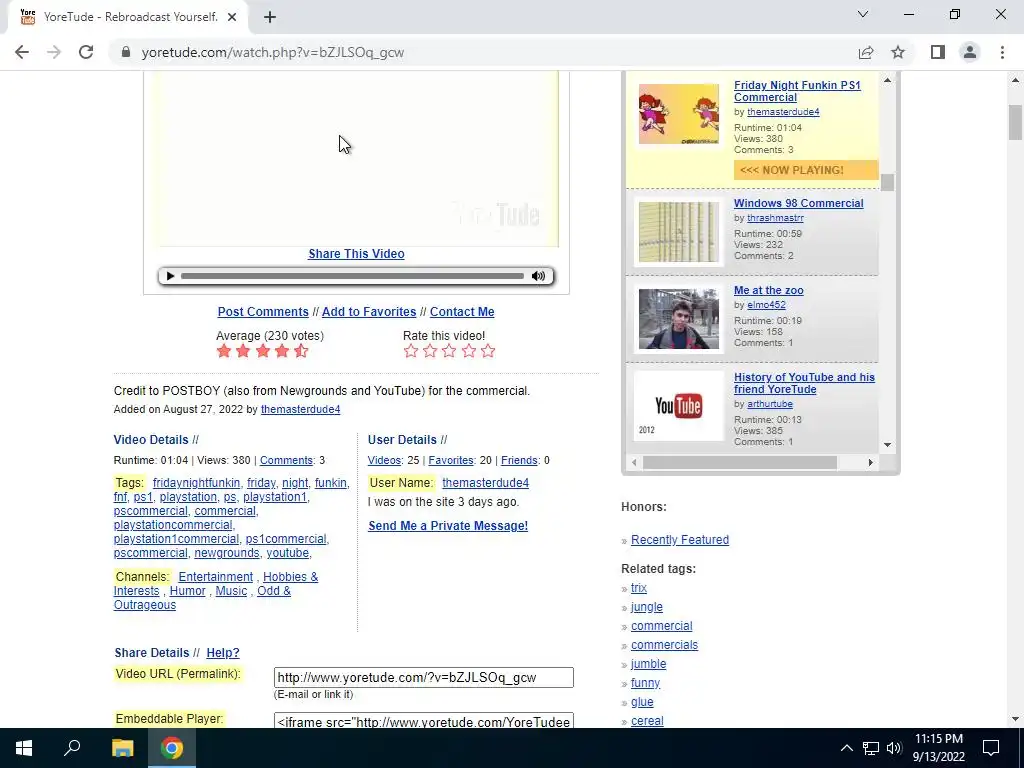The height and width of the screenshot is (768, 1024).
Task: Click the Video URL permalink field
Action: (423, 678)
